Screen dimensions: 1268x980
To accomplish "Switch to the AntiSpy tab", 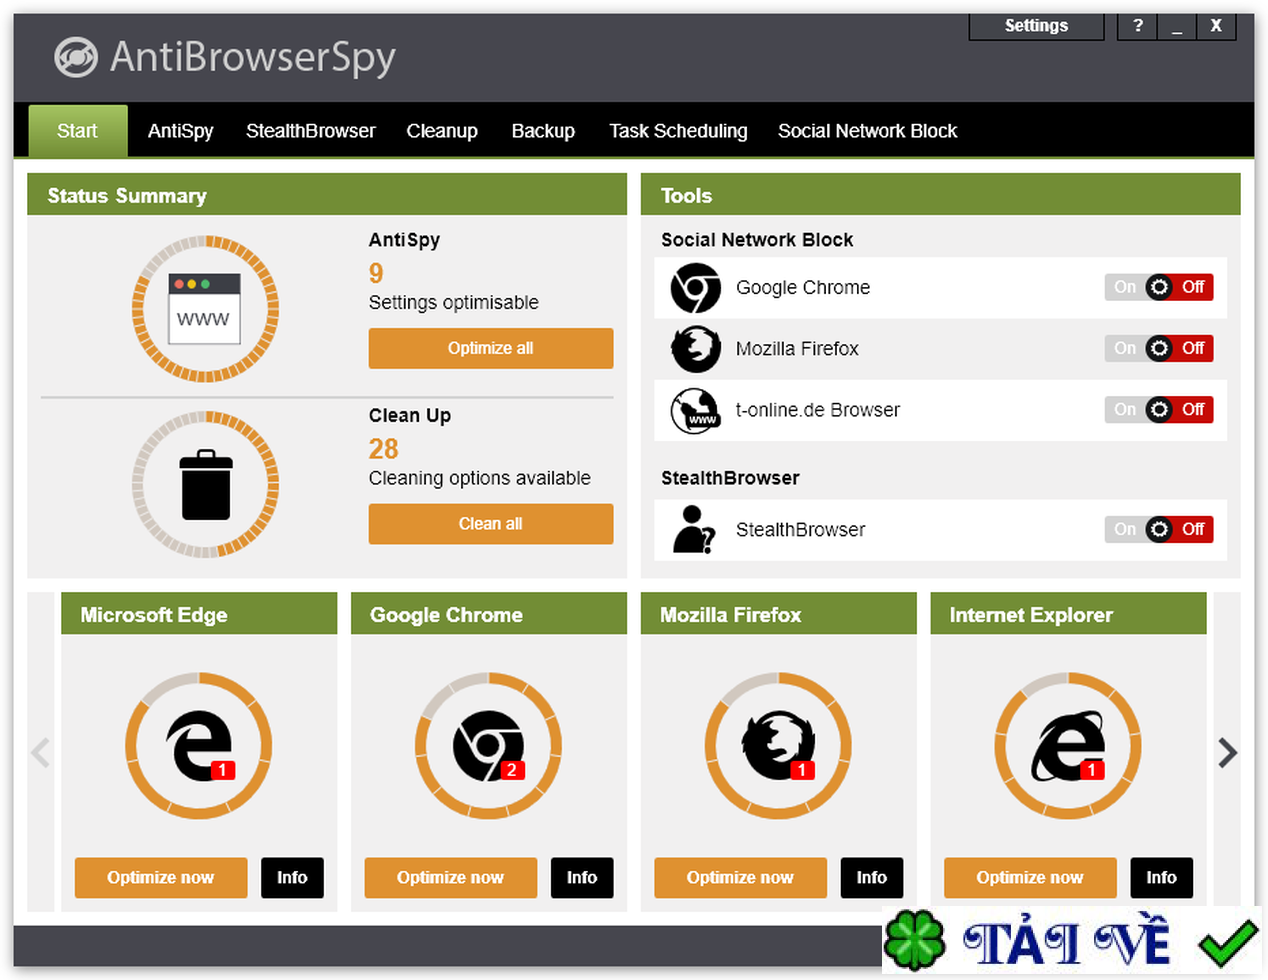I will [x=180, y=130].
